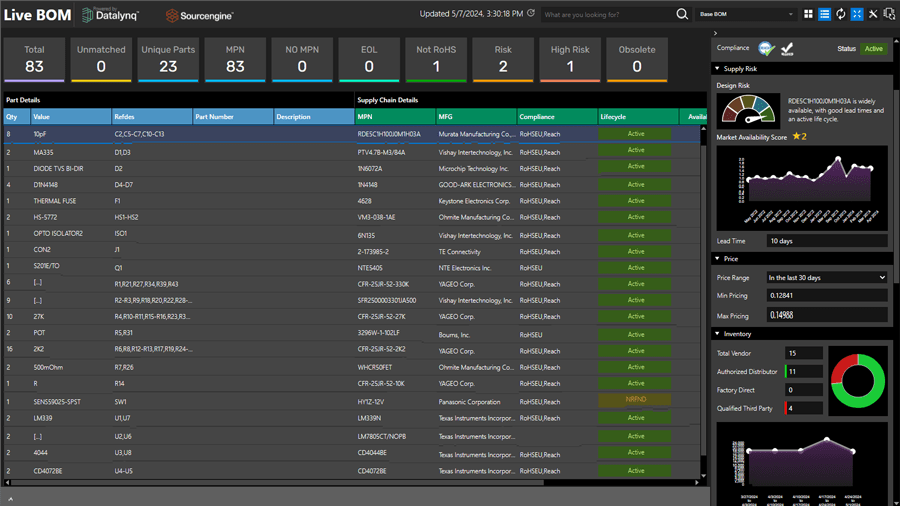Sort by the Qty column header
The height and width of the screenshot is (506, 900).
tap(17, 116)
